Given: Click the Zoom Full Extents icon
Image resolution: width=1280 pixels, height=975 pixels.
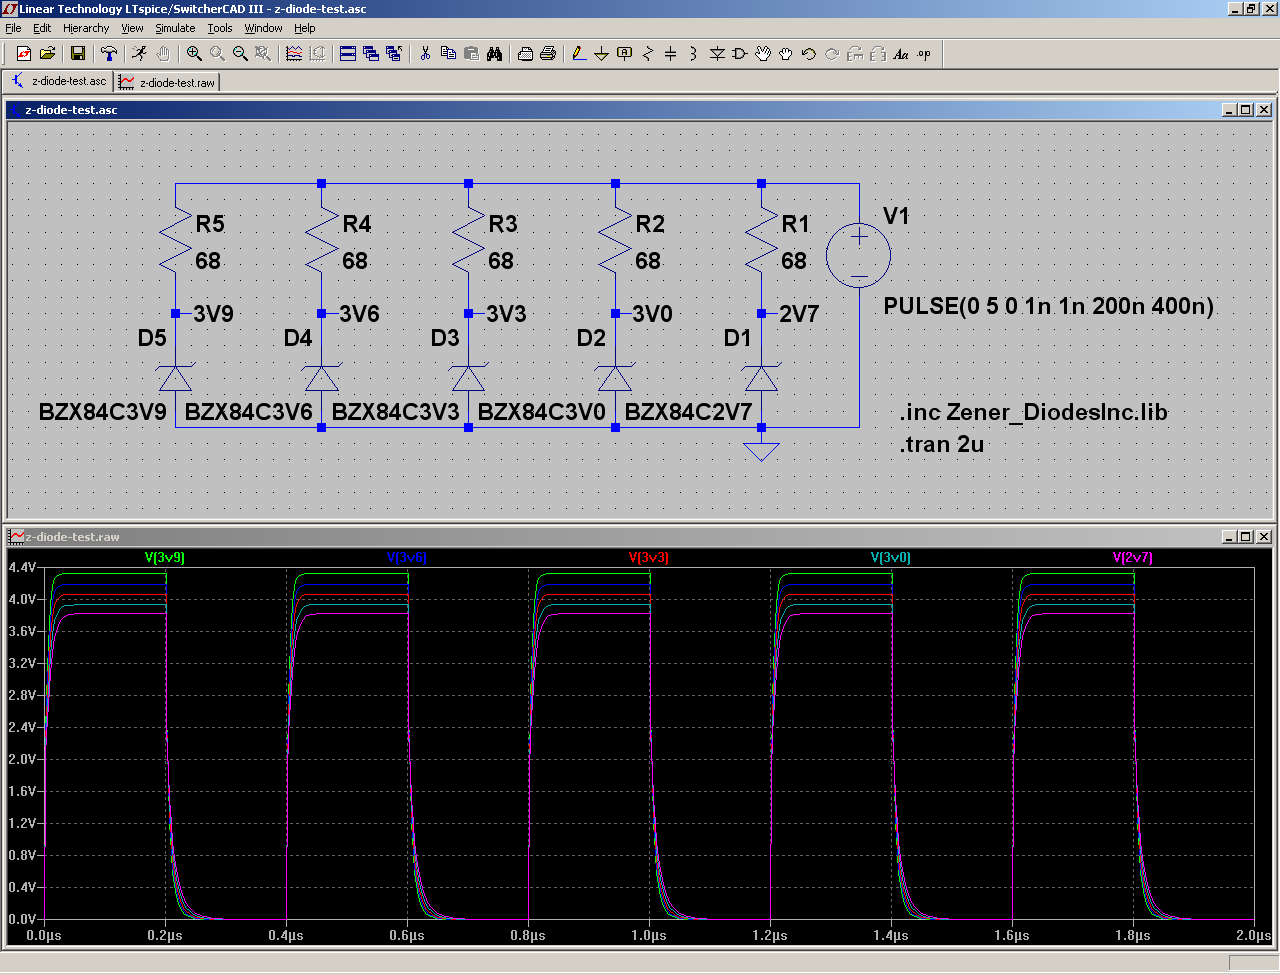Looking at the screenshot, I should coord(263,54).
